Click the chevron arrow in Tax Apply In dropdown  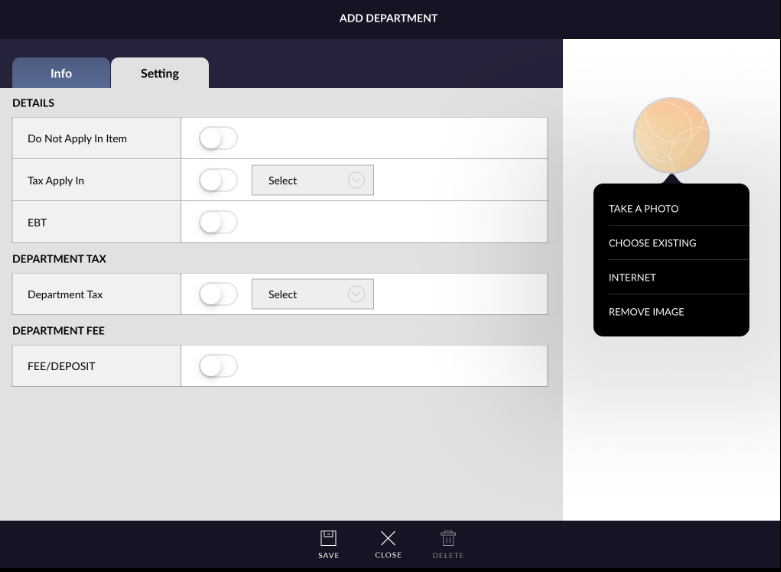pos(356,181)
